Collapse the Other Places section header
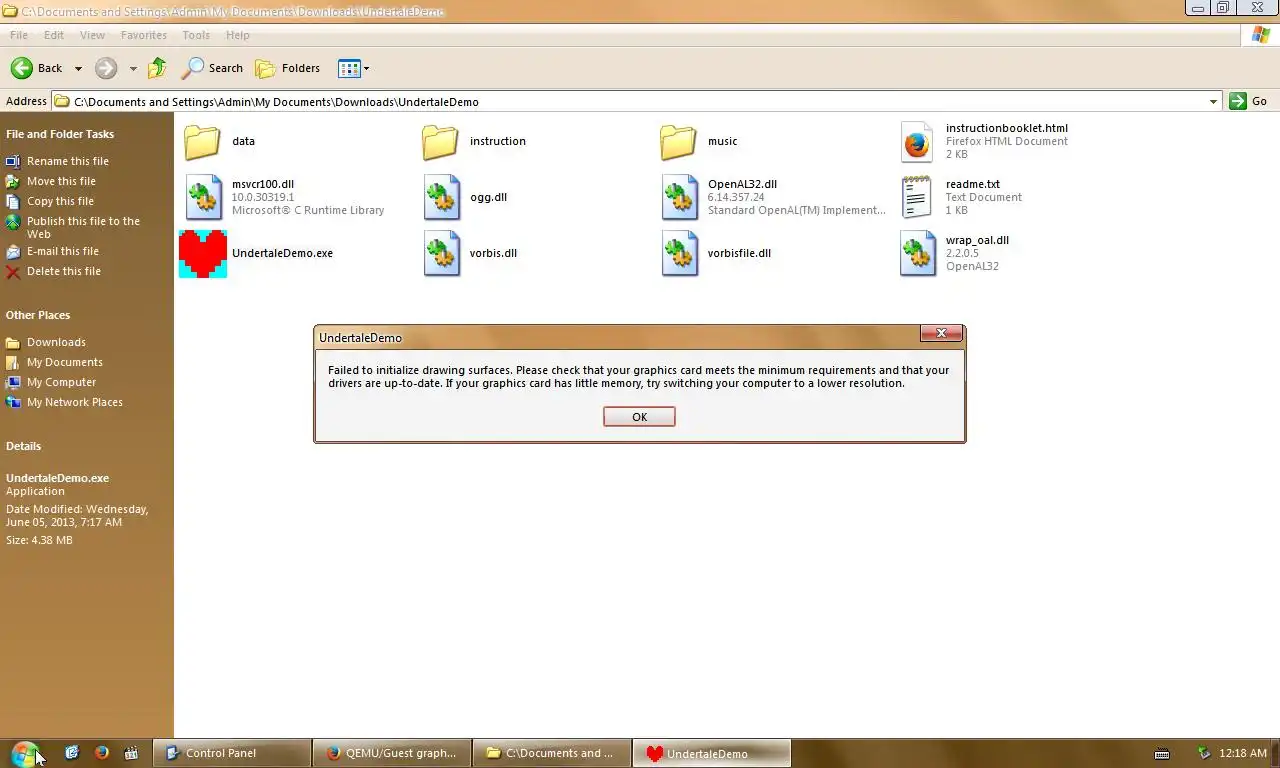1280x768 pixels. (x=38, y=315)
